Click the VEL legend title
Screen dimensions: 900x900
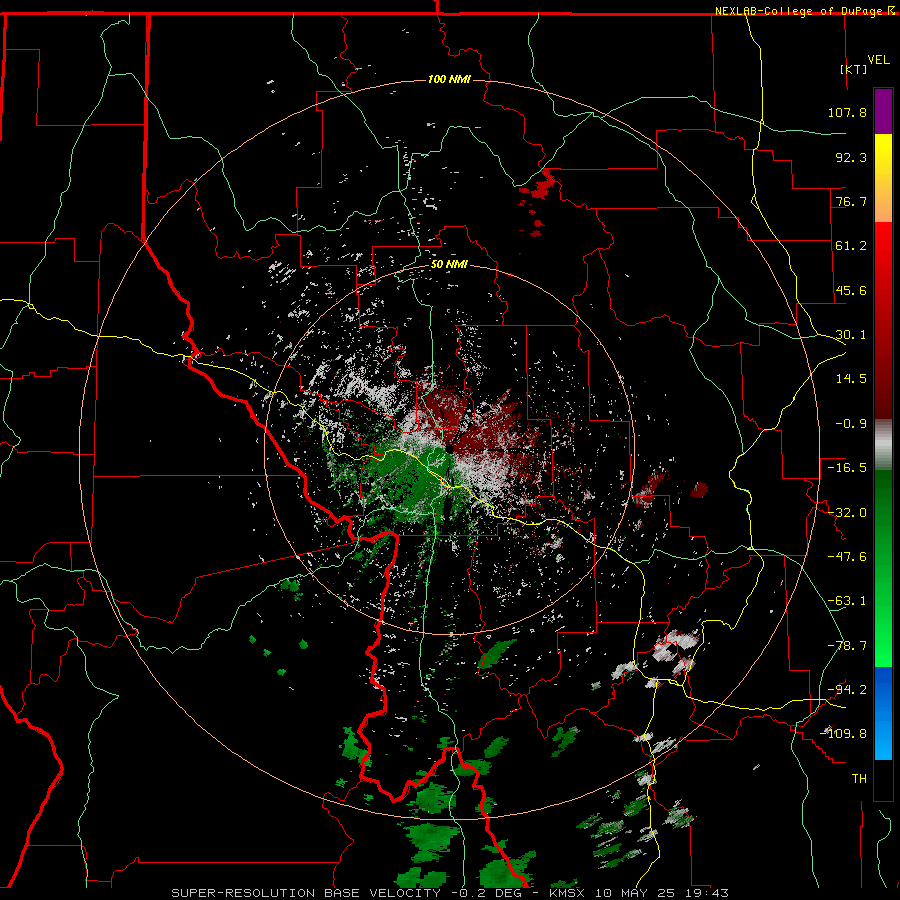878,60
